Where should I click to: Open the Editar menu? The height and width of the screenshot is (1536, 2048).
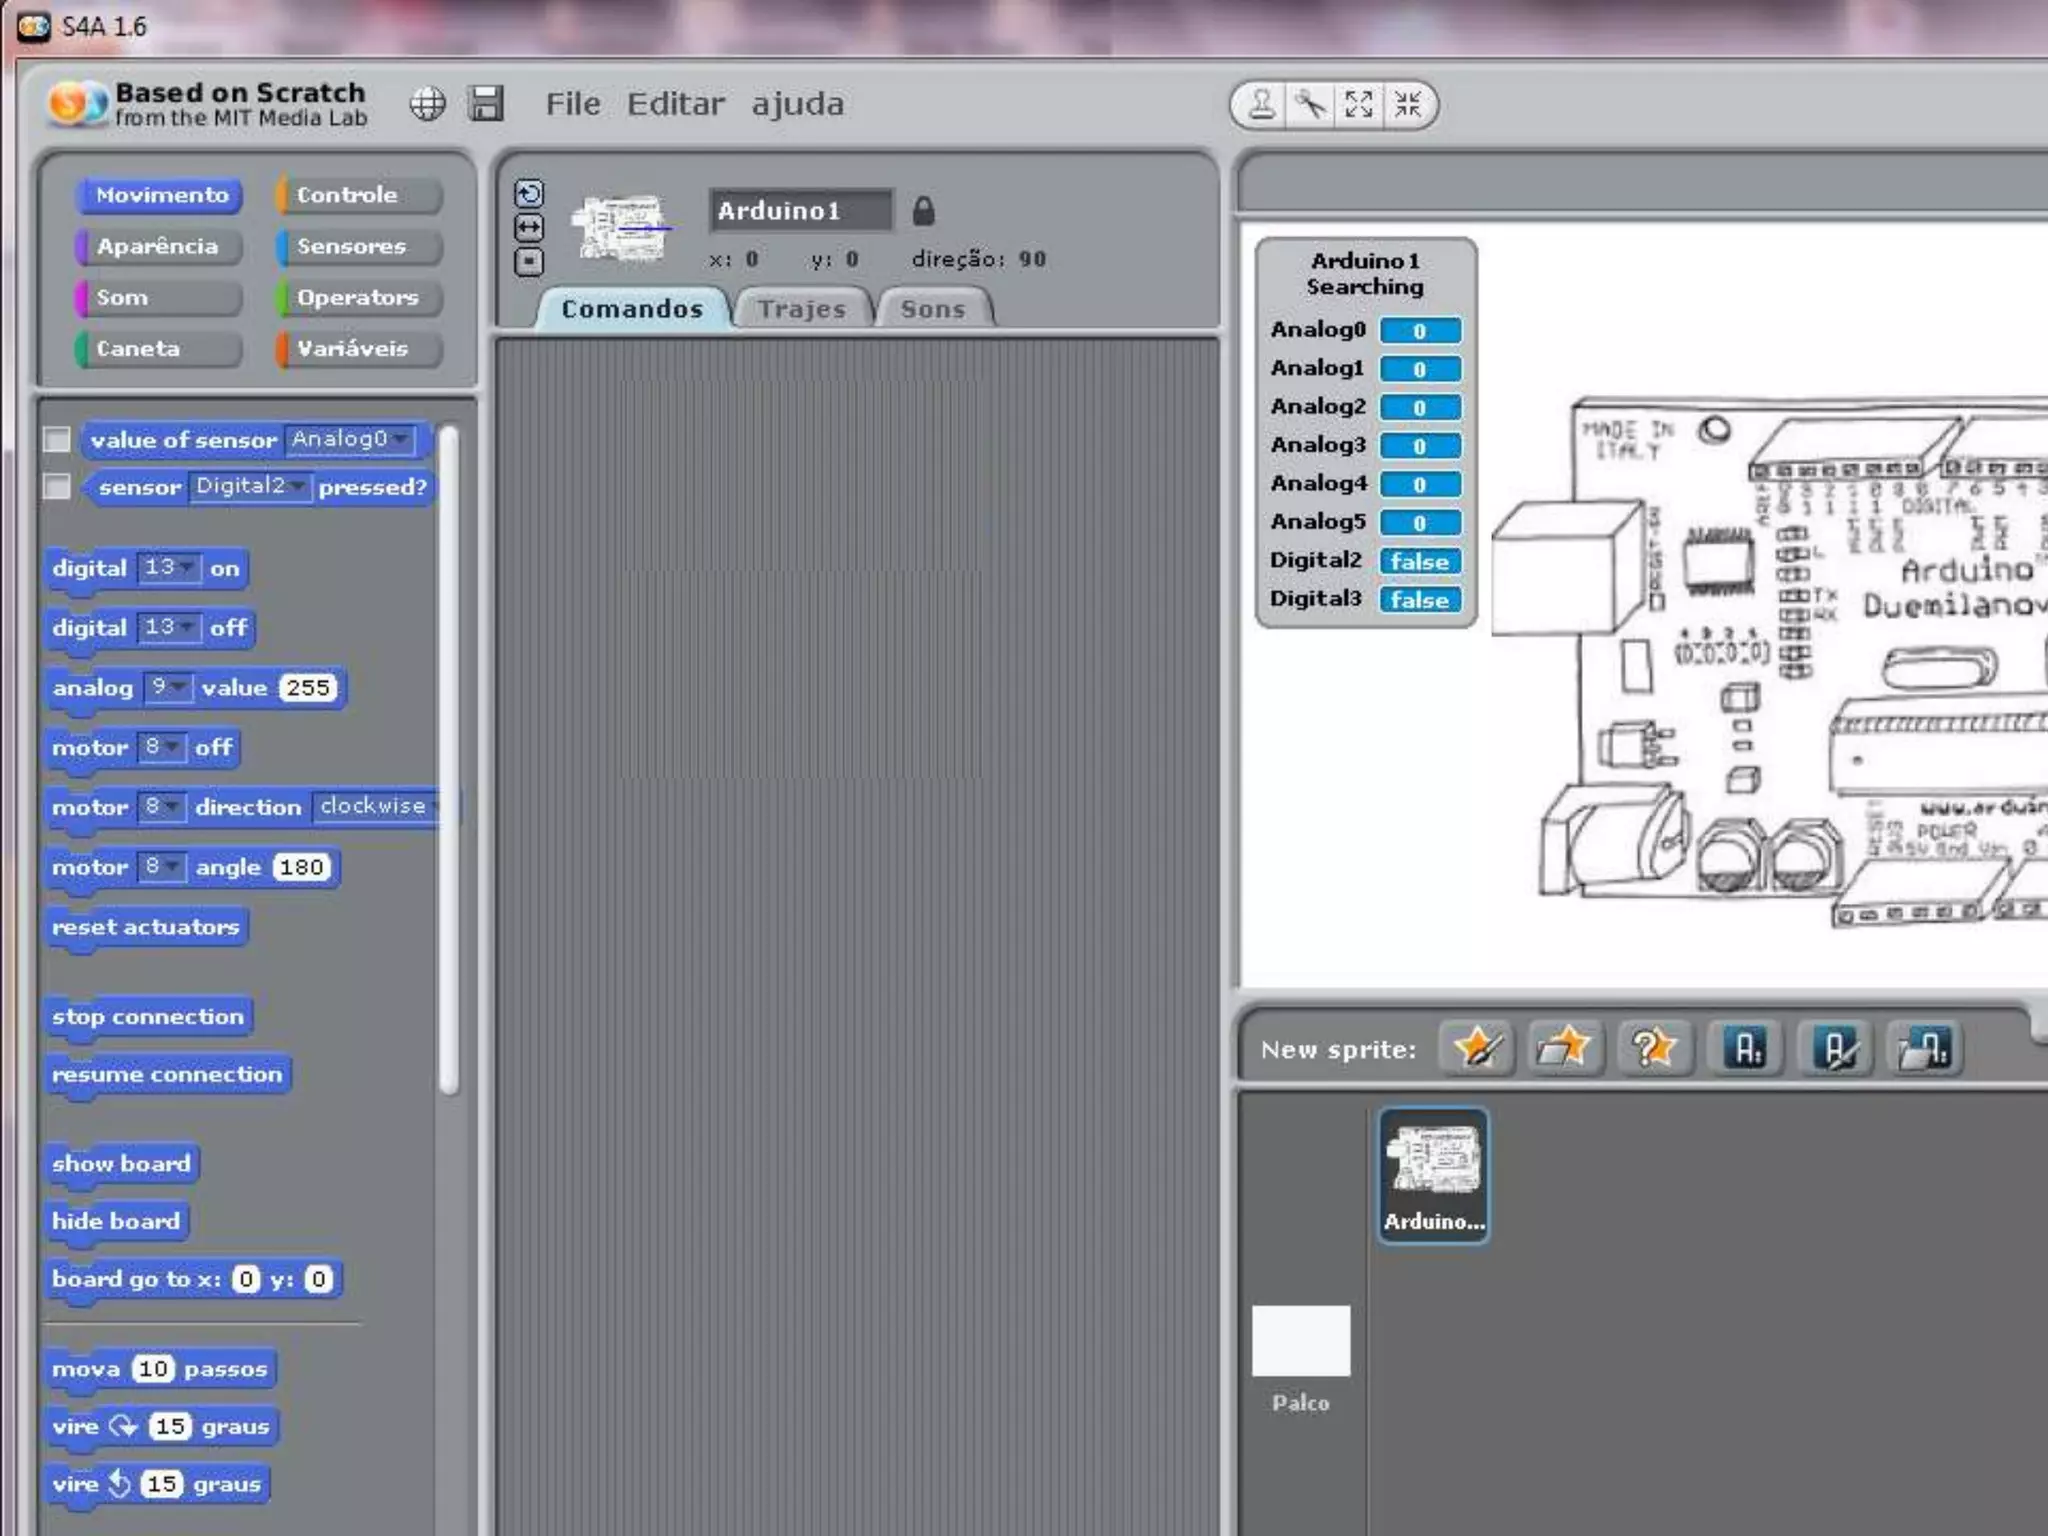(x=675, y=104)
